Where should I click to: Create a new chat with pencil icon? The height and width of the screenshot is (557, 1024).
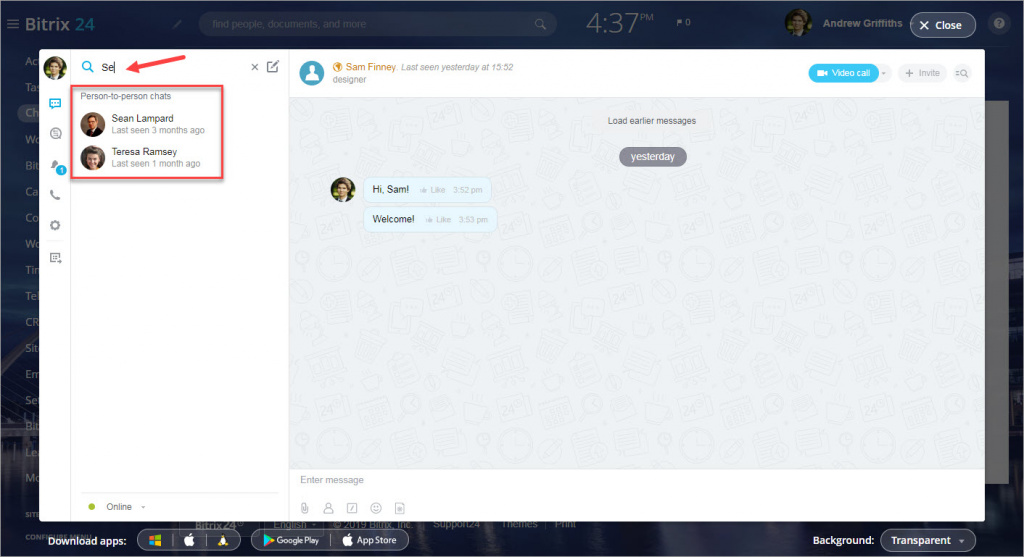(x=273, y=66)
